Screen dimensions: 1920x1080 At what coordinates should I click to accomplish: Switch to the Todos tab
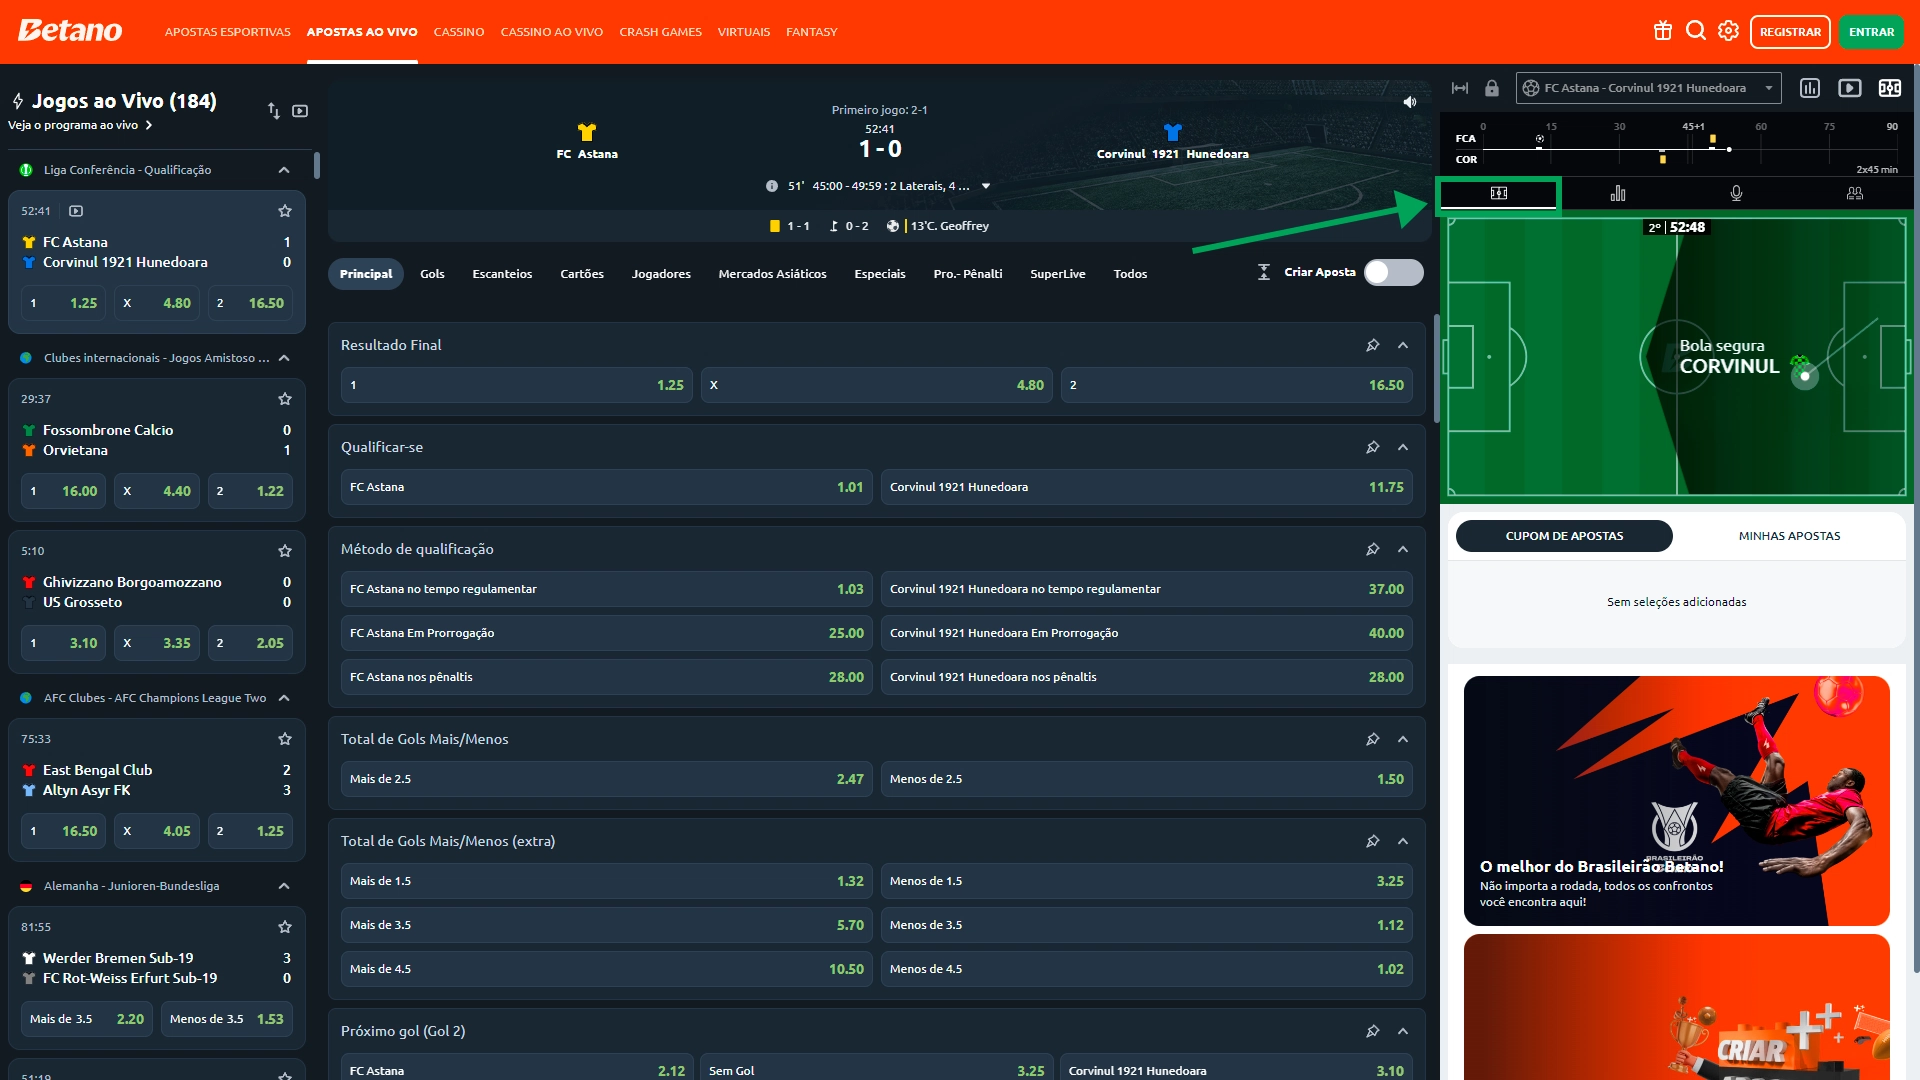pyautogui.click(x=1130, y=274)
